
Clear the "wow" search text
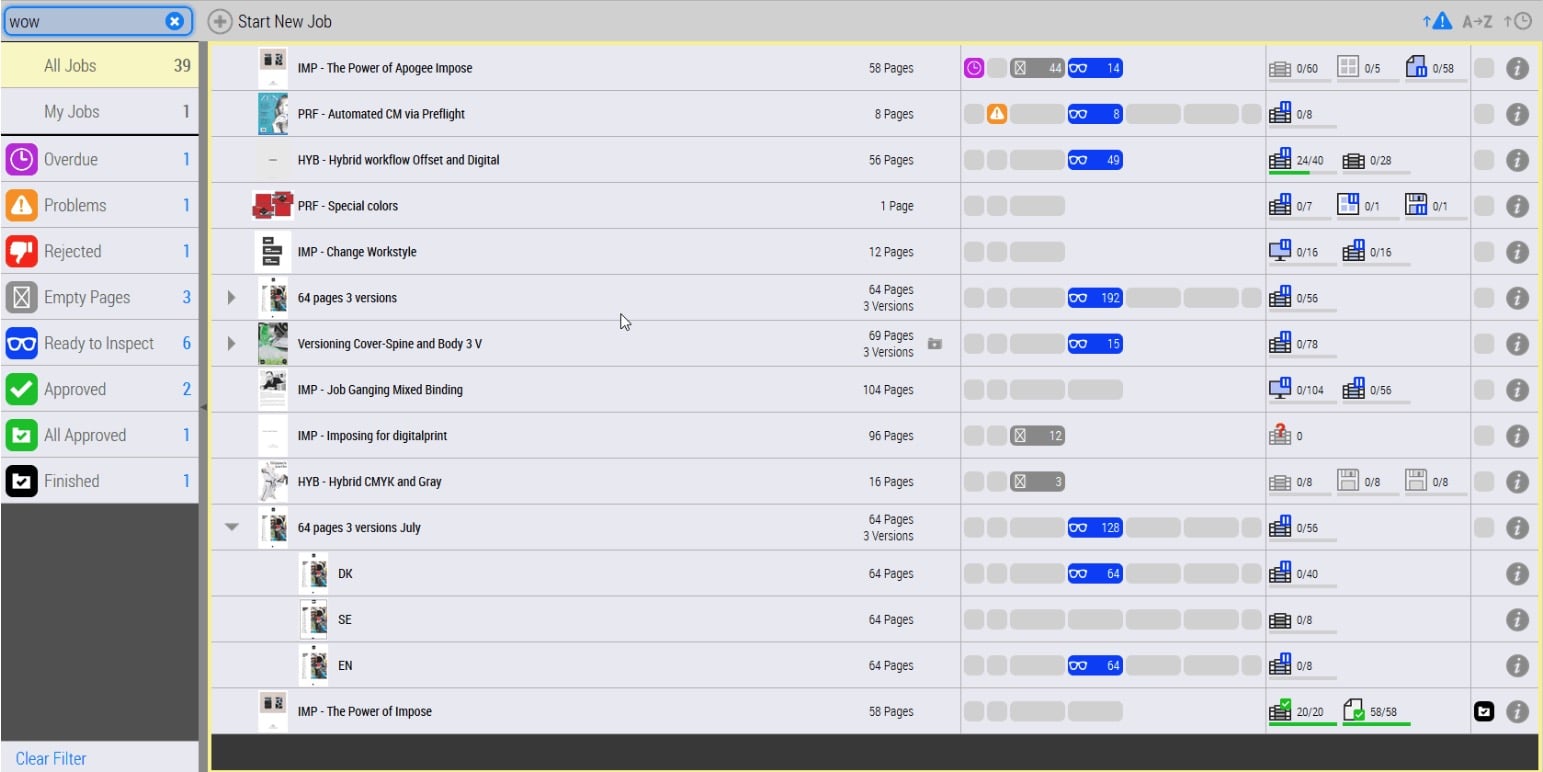pos(174,21)
